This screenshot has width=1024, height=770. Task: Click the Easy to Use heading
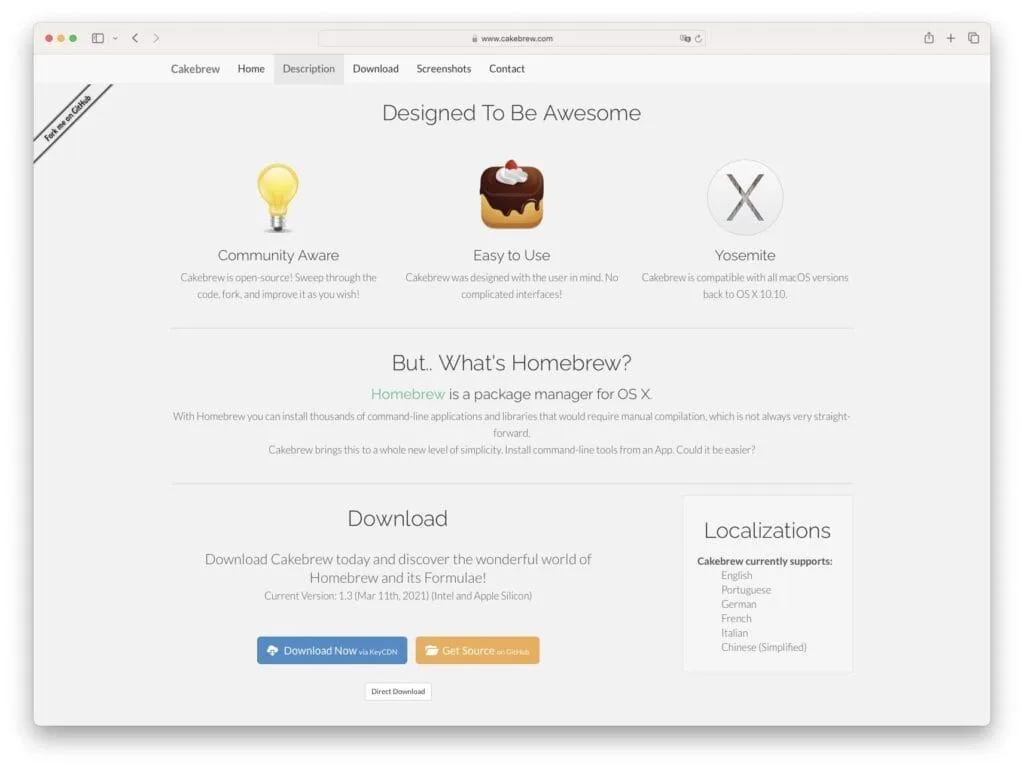[511, 255]
